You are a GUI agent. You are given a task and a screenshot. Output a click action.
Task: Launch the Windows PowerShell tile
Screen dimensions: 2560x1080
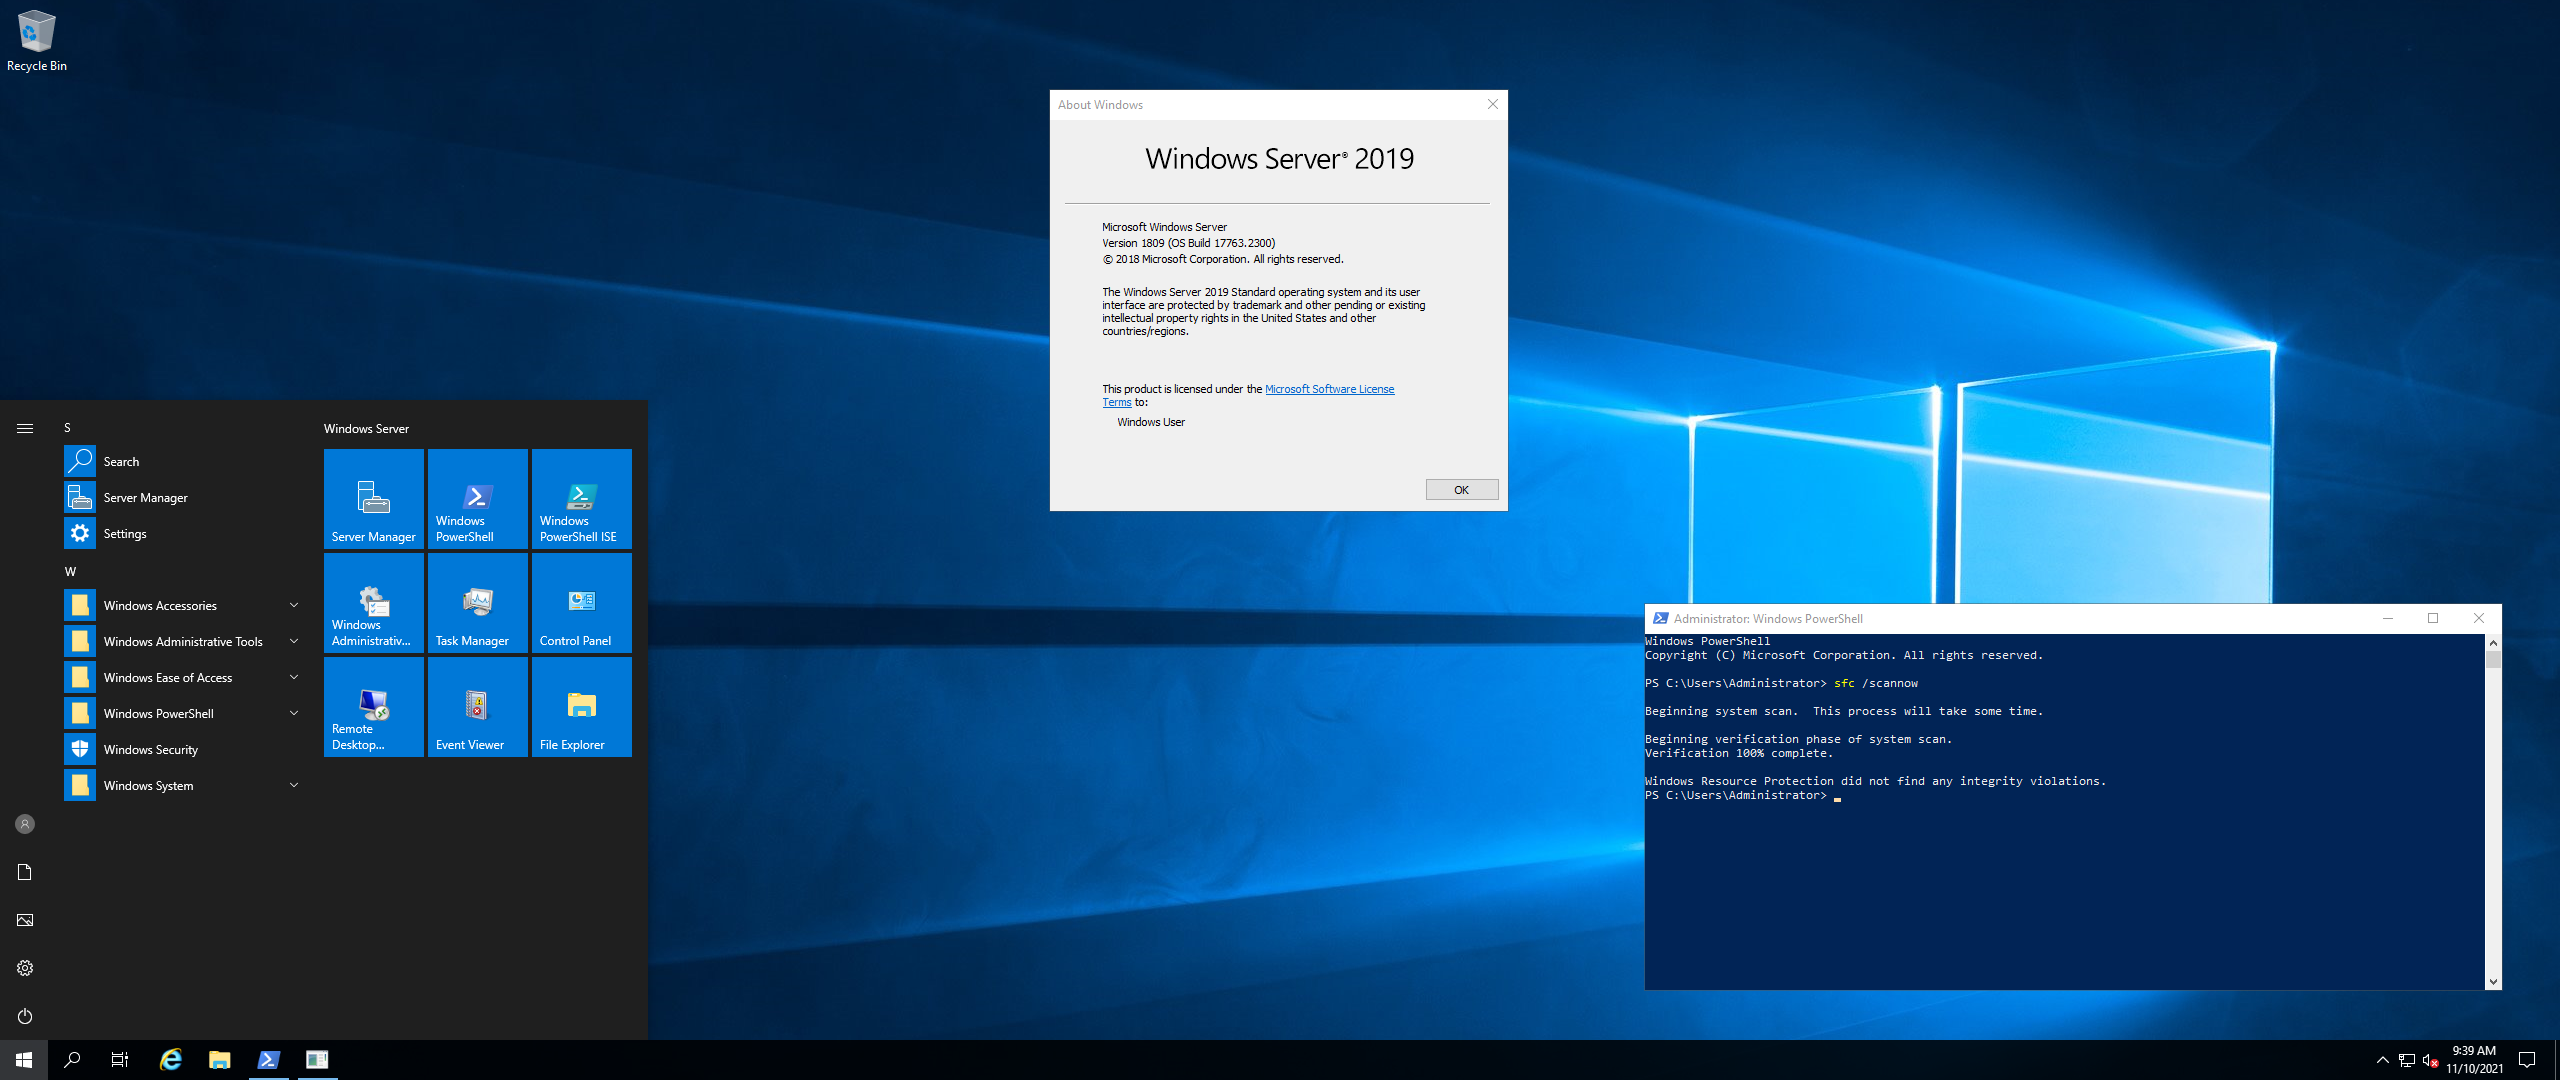pos(478,498)
